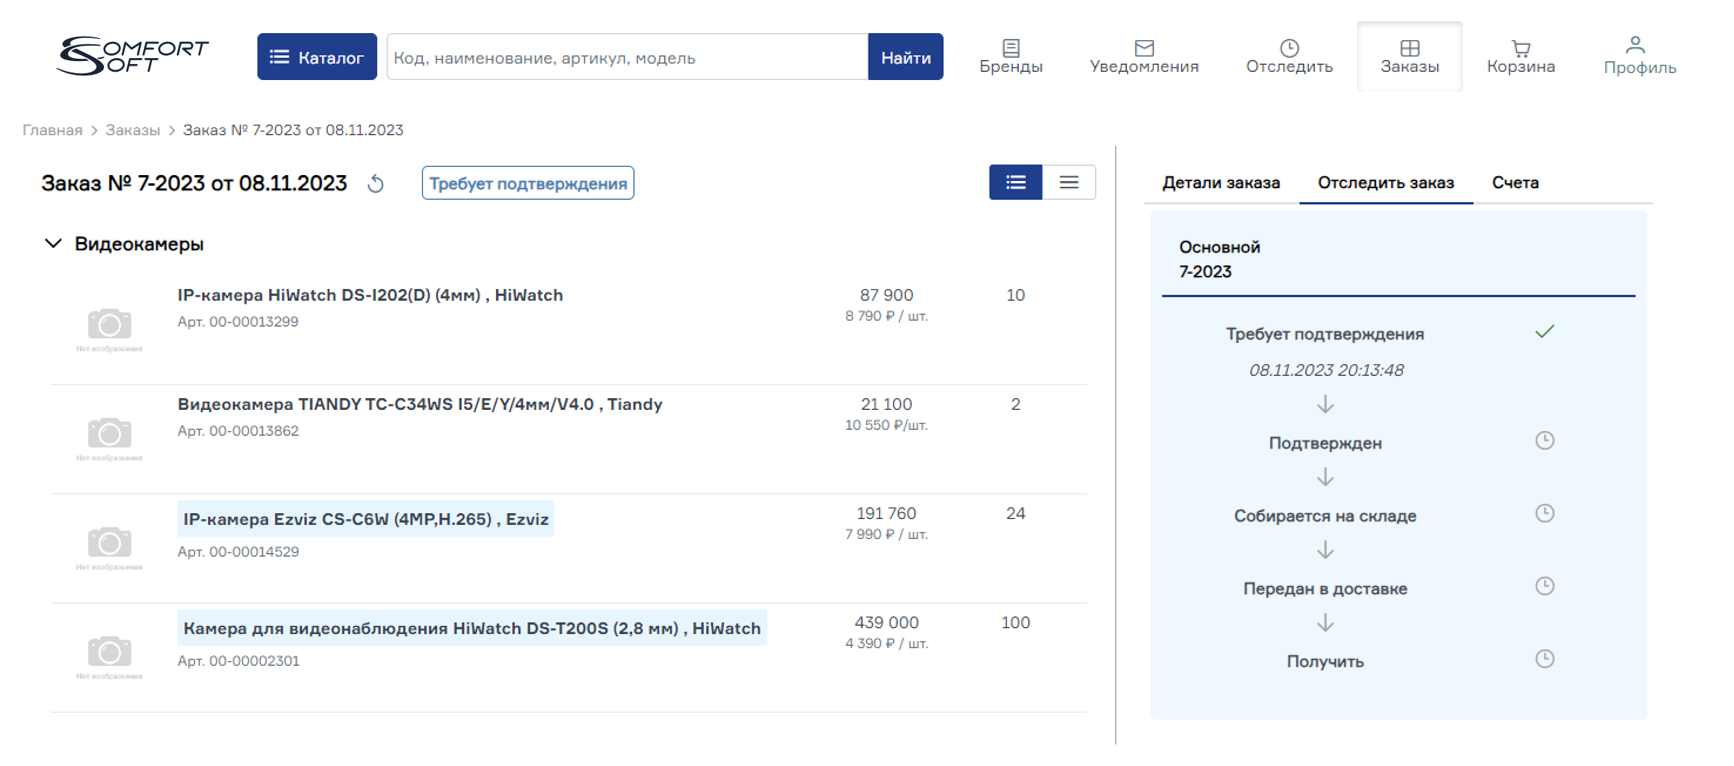Click the Track (Отследить) clock icon
The height and width of the screenshot is (766, 1734).
tap(1289, 48)
